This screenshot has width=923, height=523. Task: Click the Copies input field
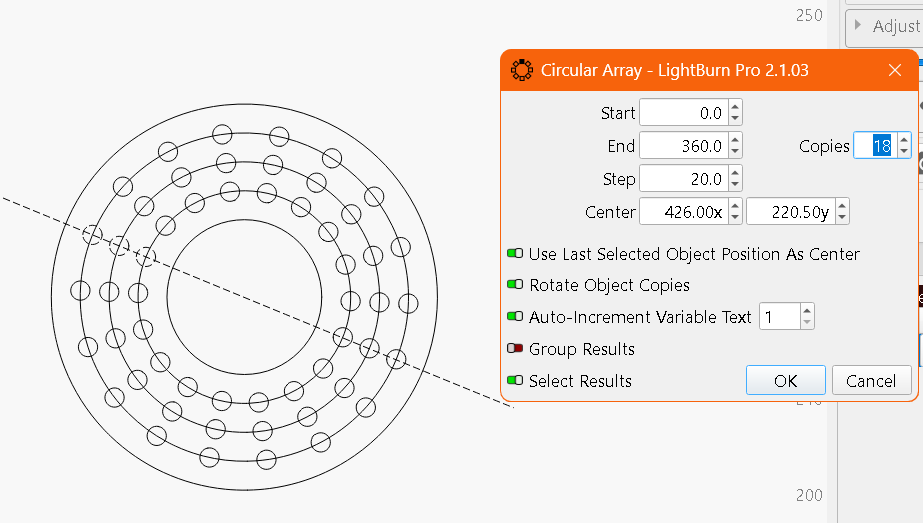click(875, 145)
